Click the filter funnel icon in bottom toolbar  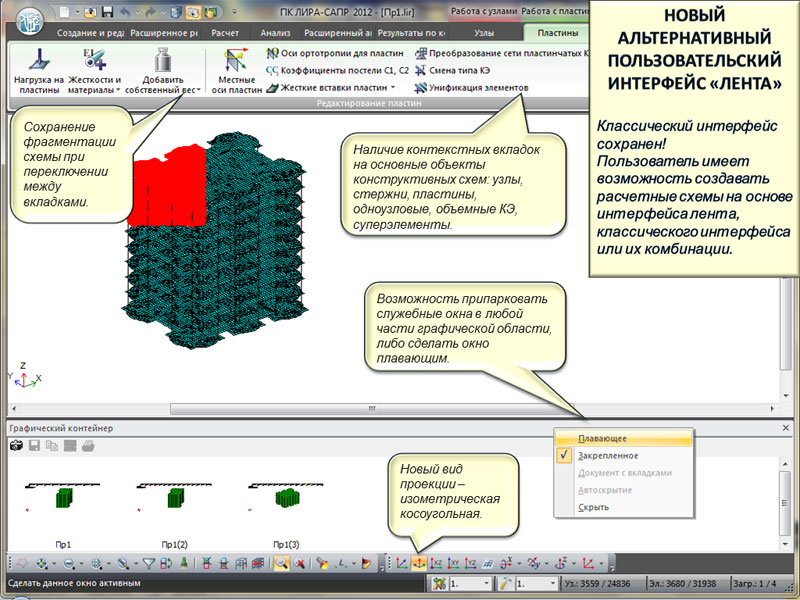click(148, 564)
